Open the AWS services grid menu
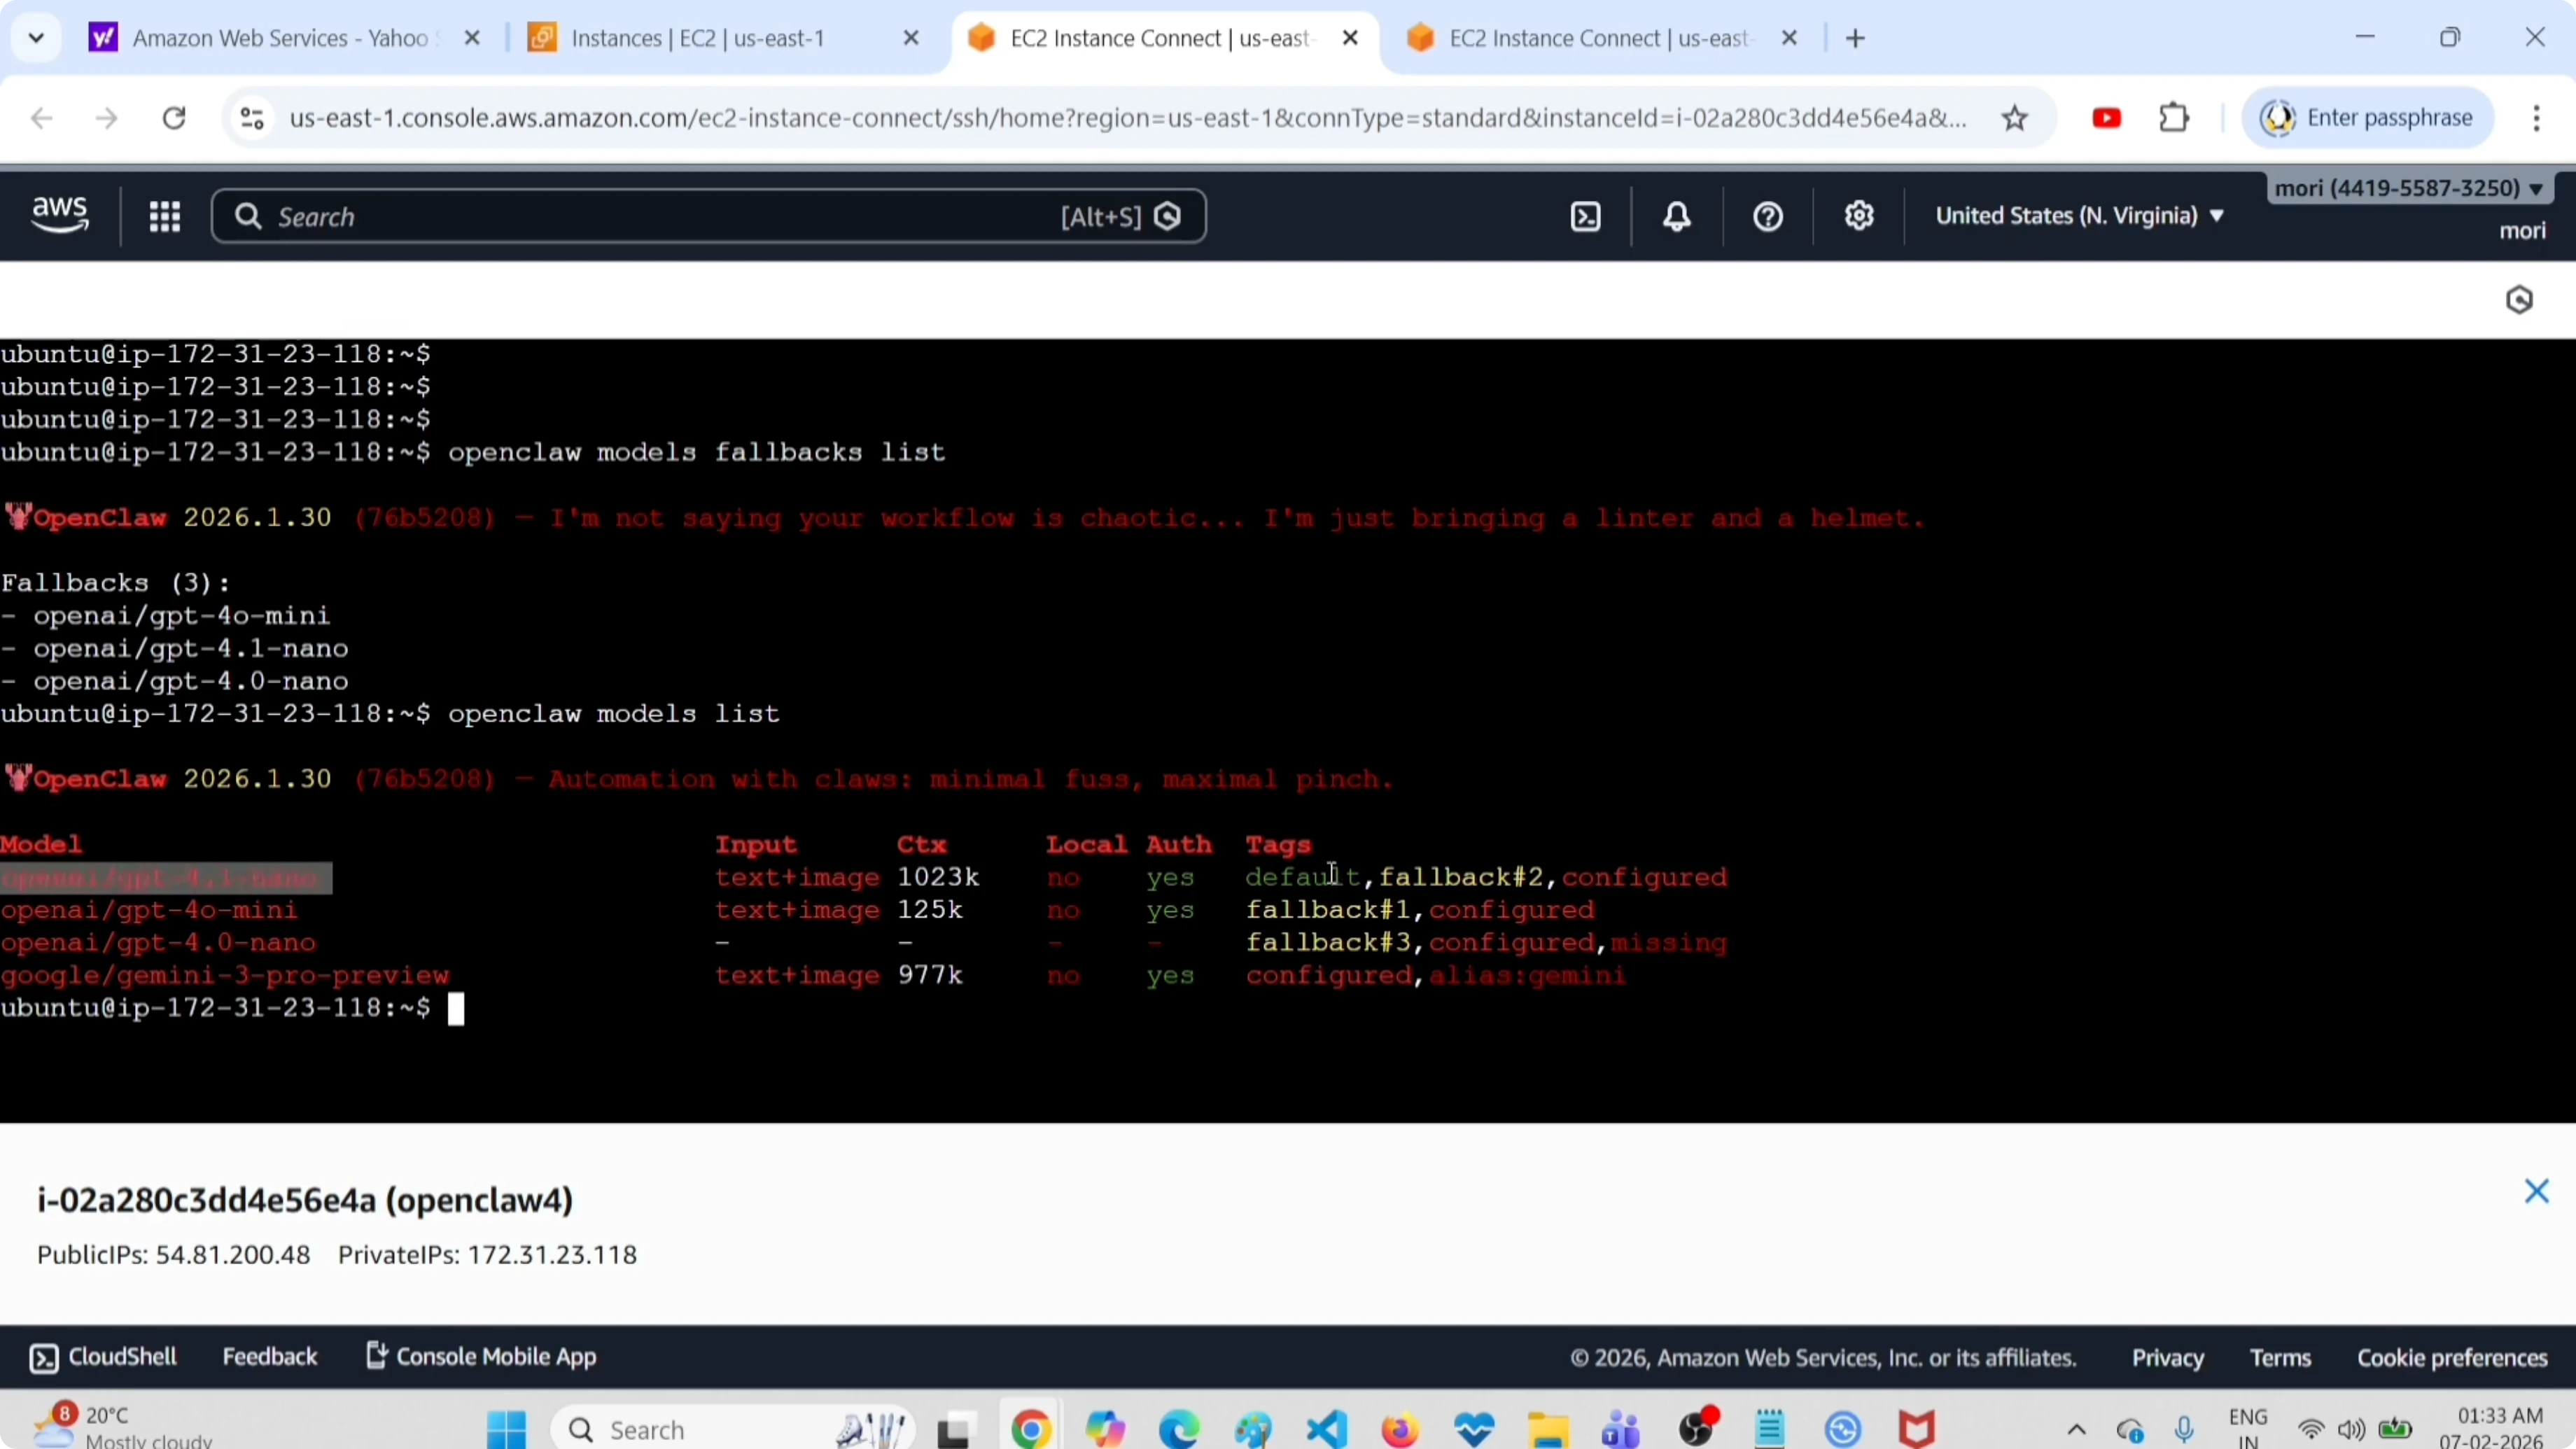Image resolution: width=2576 pixels, height=1449 pixels. pyautogui.click(x=164, y=216)
